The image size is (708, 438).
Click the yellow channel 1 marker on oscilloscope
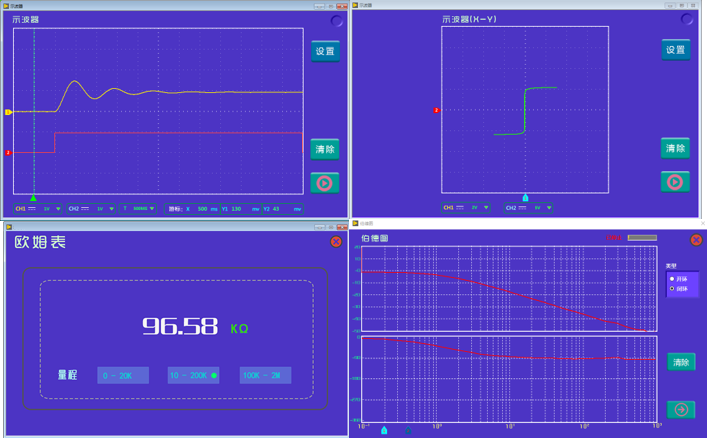pyautogui.click(x=8, y=112)
